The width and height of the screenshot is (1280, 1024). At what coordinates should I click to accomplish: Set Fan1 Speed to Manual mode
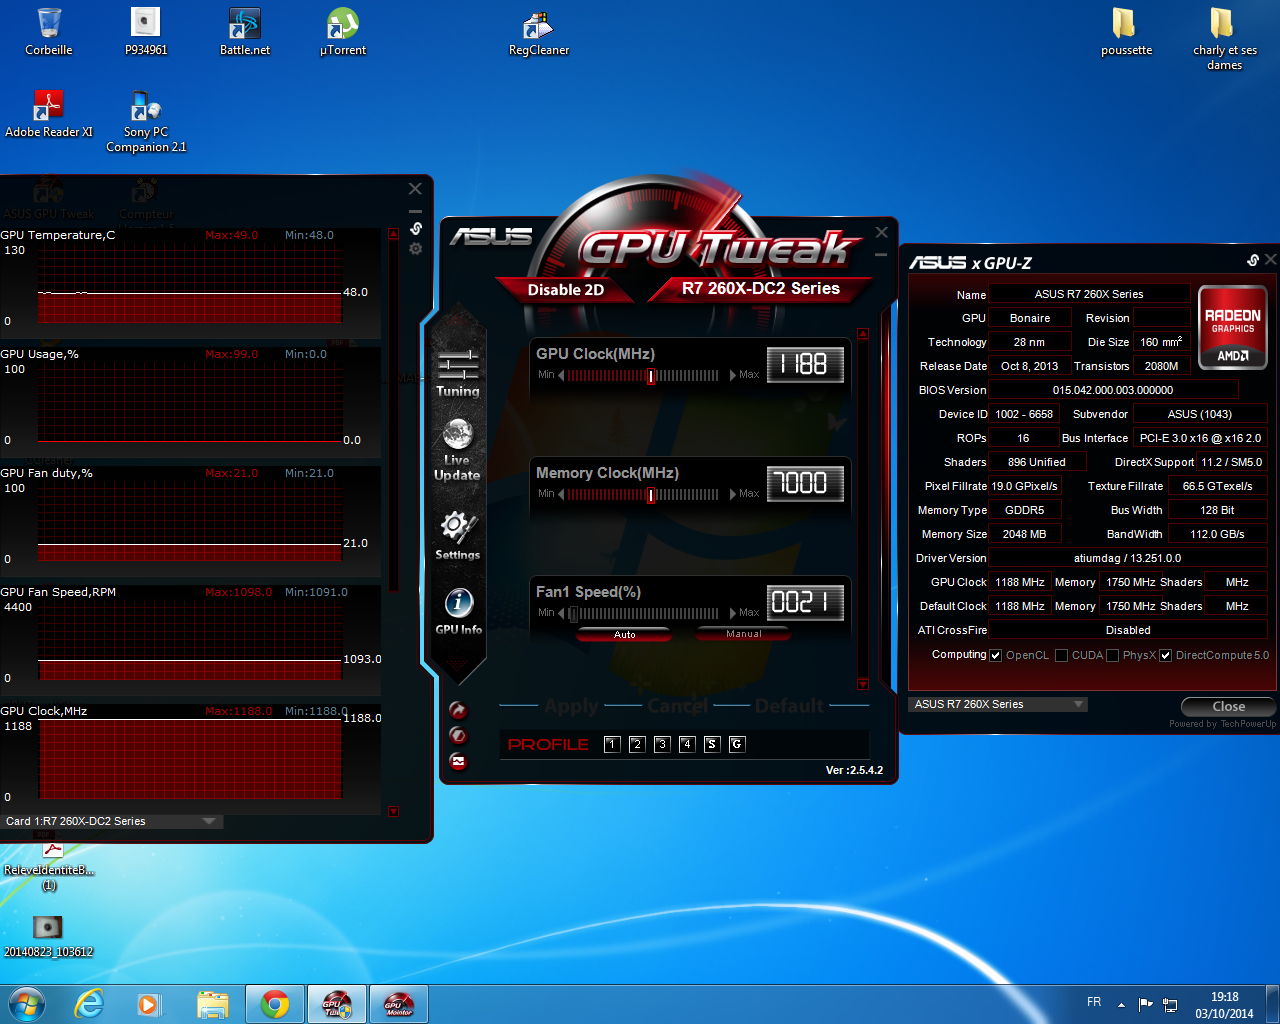(x=743, y=634)
